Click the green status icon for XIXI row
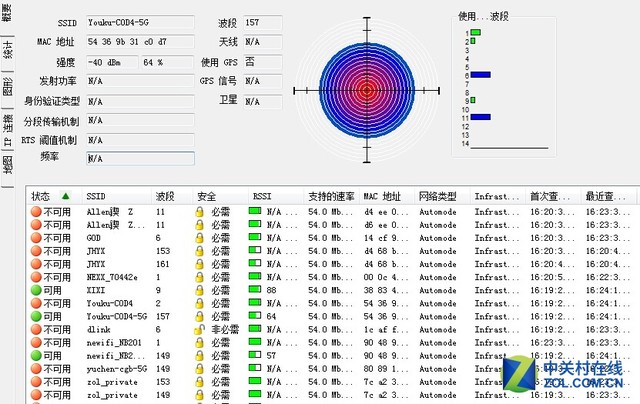 pyautogui.click(x=36, y=290)
